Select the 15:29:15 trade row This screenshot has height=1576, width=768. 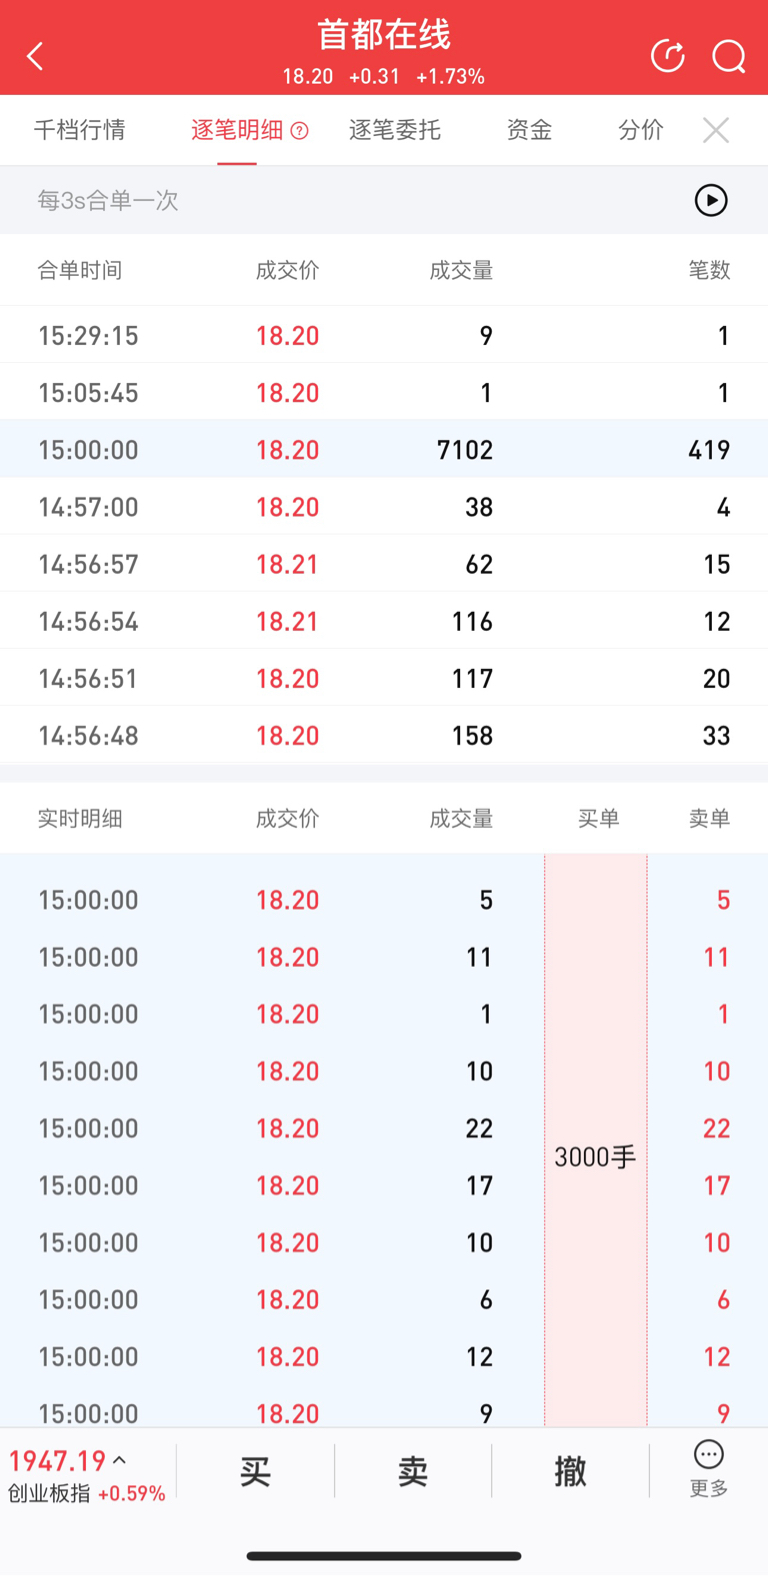pos(384,335)
